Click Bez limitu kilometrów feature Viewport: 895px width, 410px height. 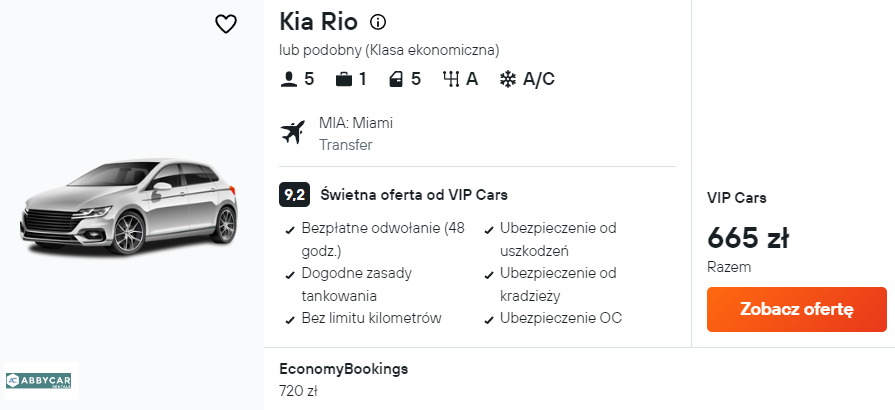371,318
